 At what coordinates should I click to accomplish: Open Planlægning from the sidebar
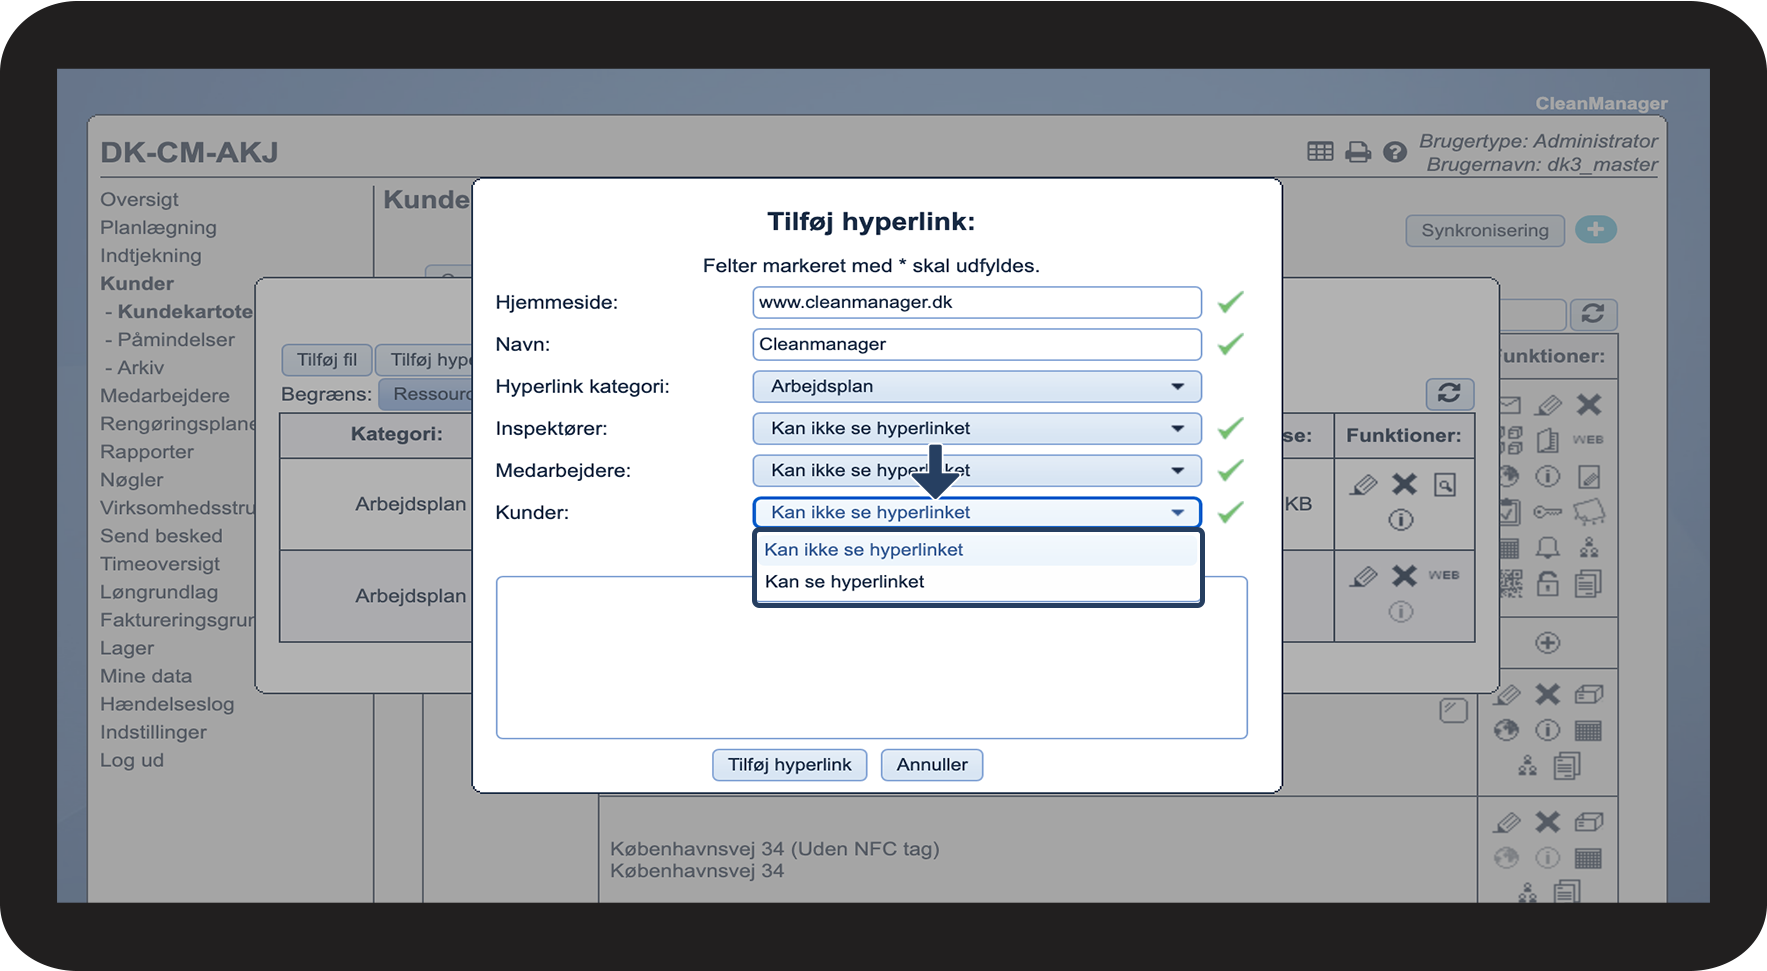tap(158, 227)
